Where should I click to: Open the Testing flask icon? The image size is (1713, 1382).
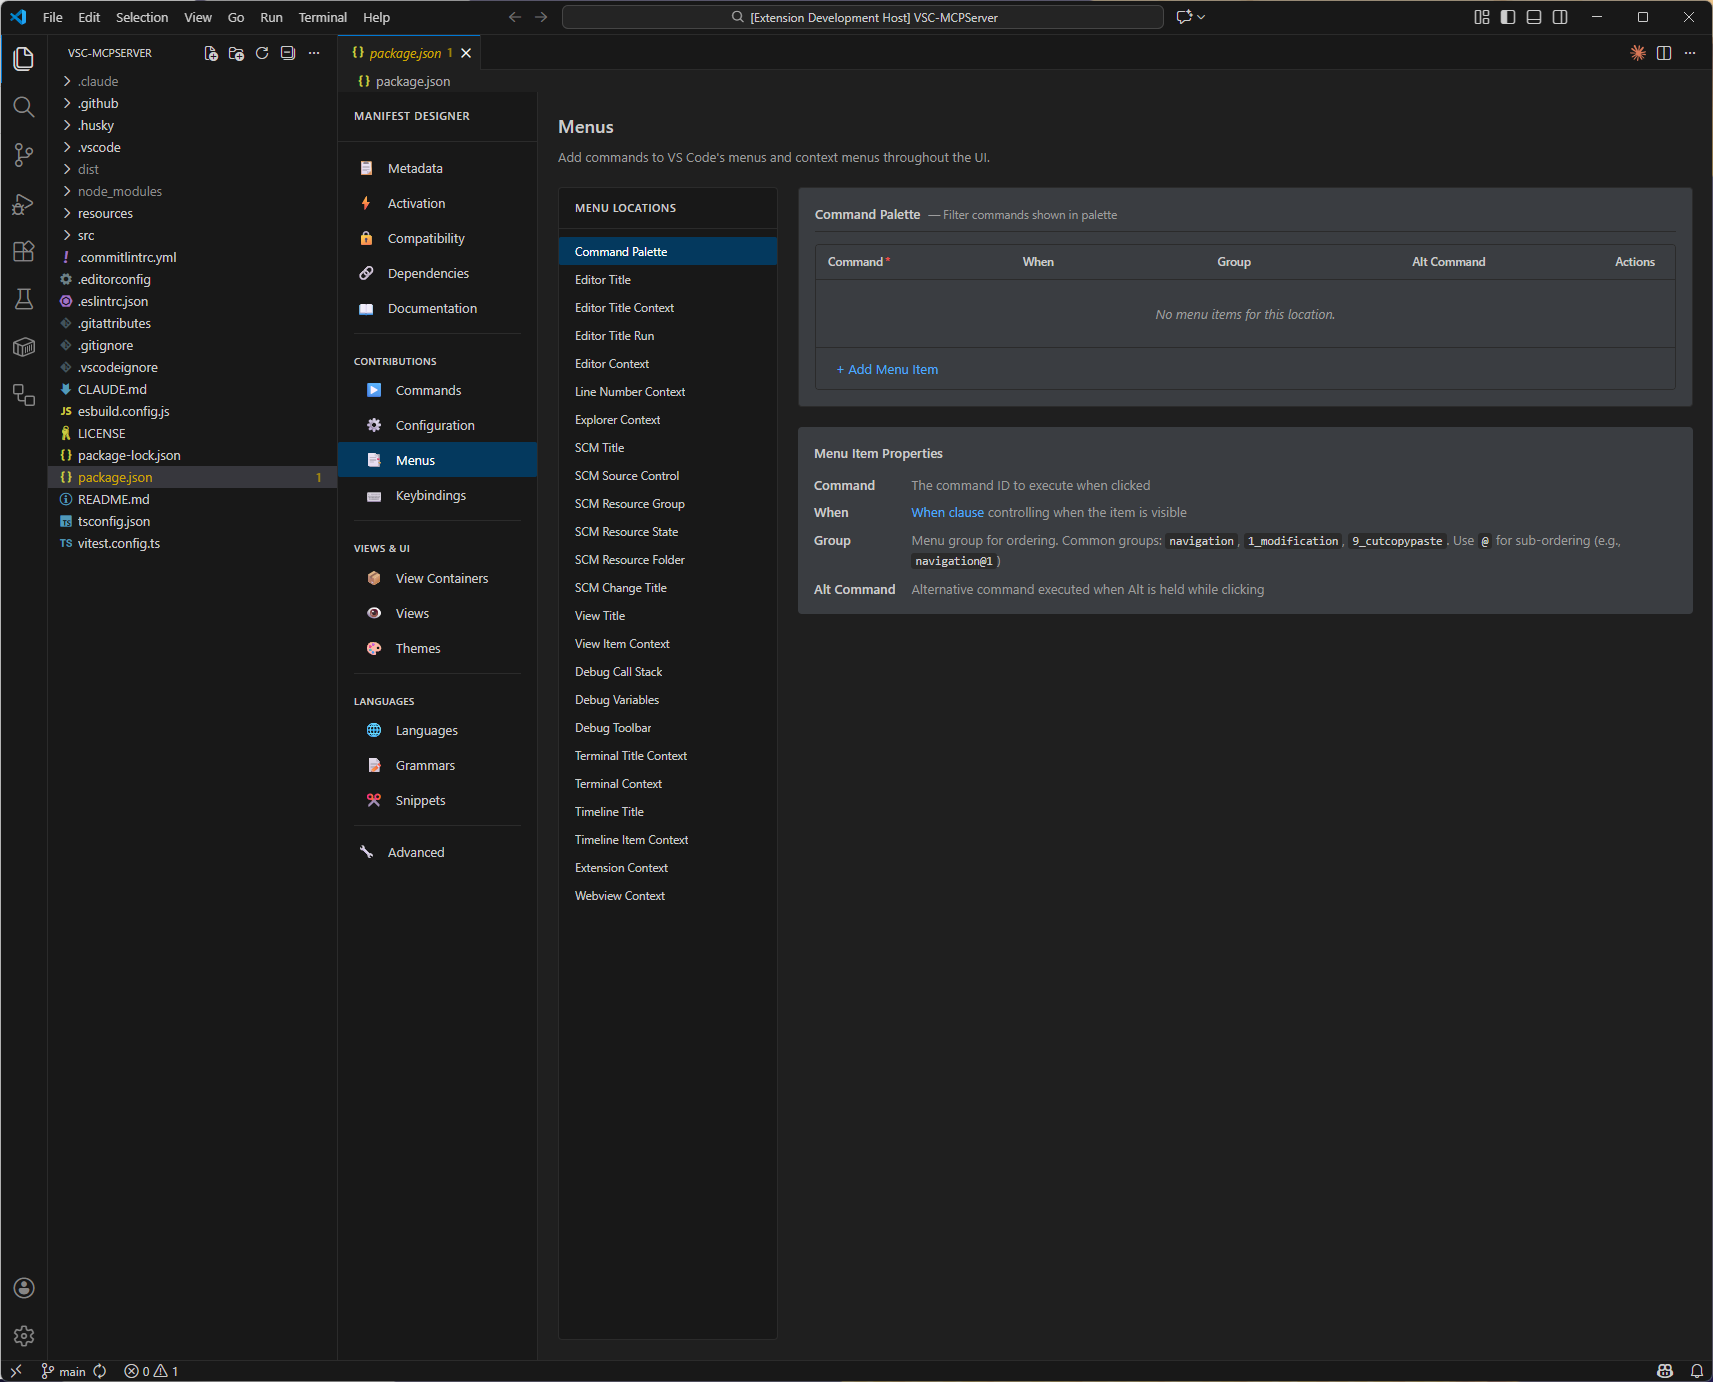click(x=24, y=299)
